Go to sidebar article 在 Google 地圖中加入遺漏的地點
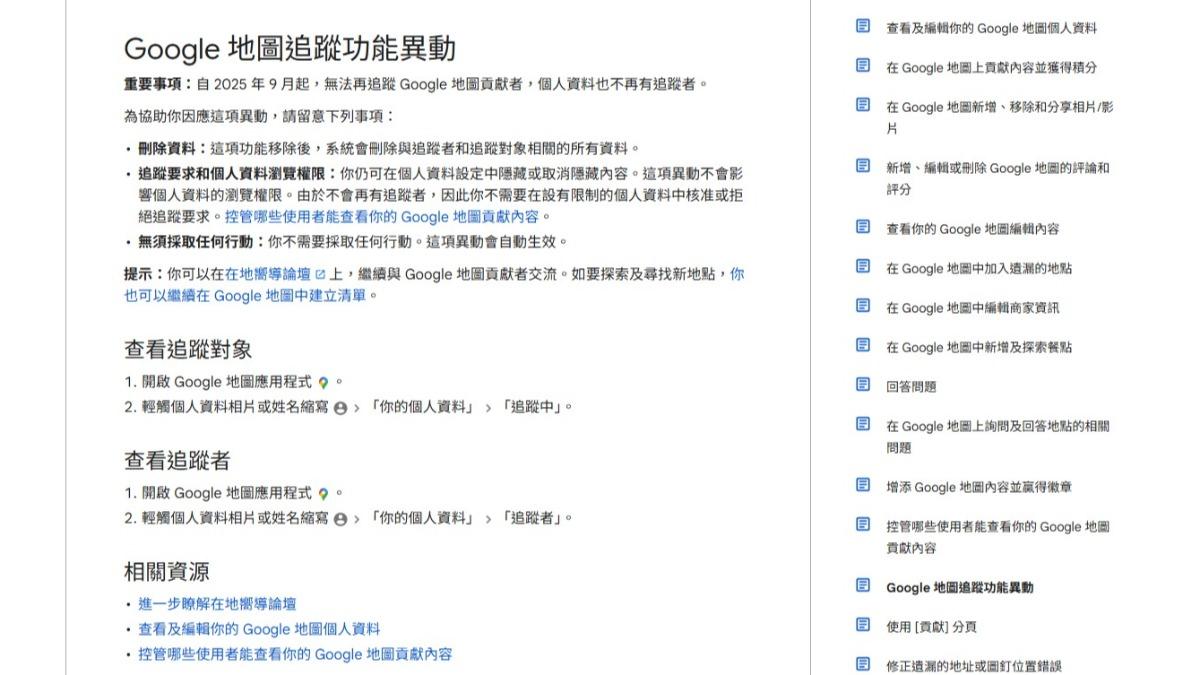1200x675 pixels. [x=979, y=268]
